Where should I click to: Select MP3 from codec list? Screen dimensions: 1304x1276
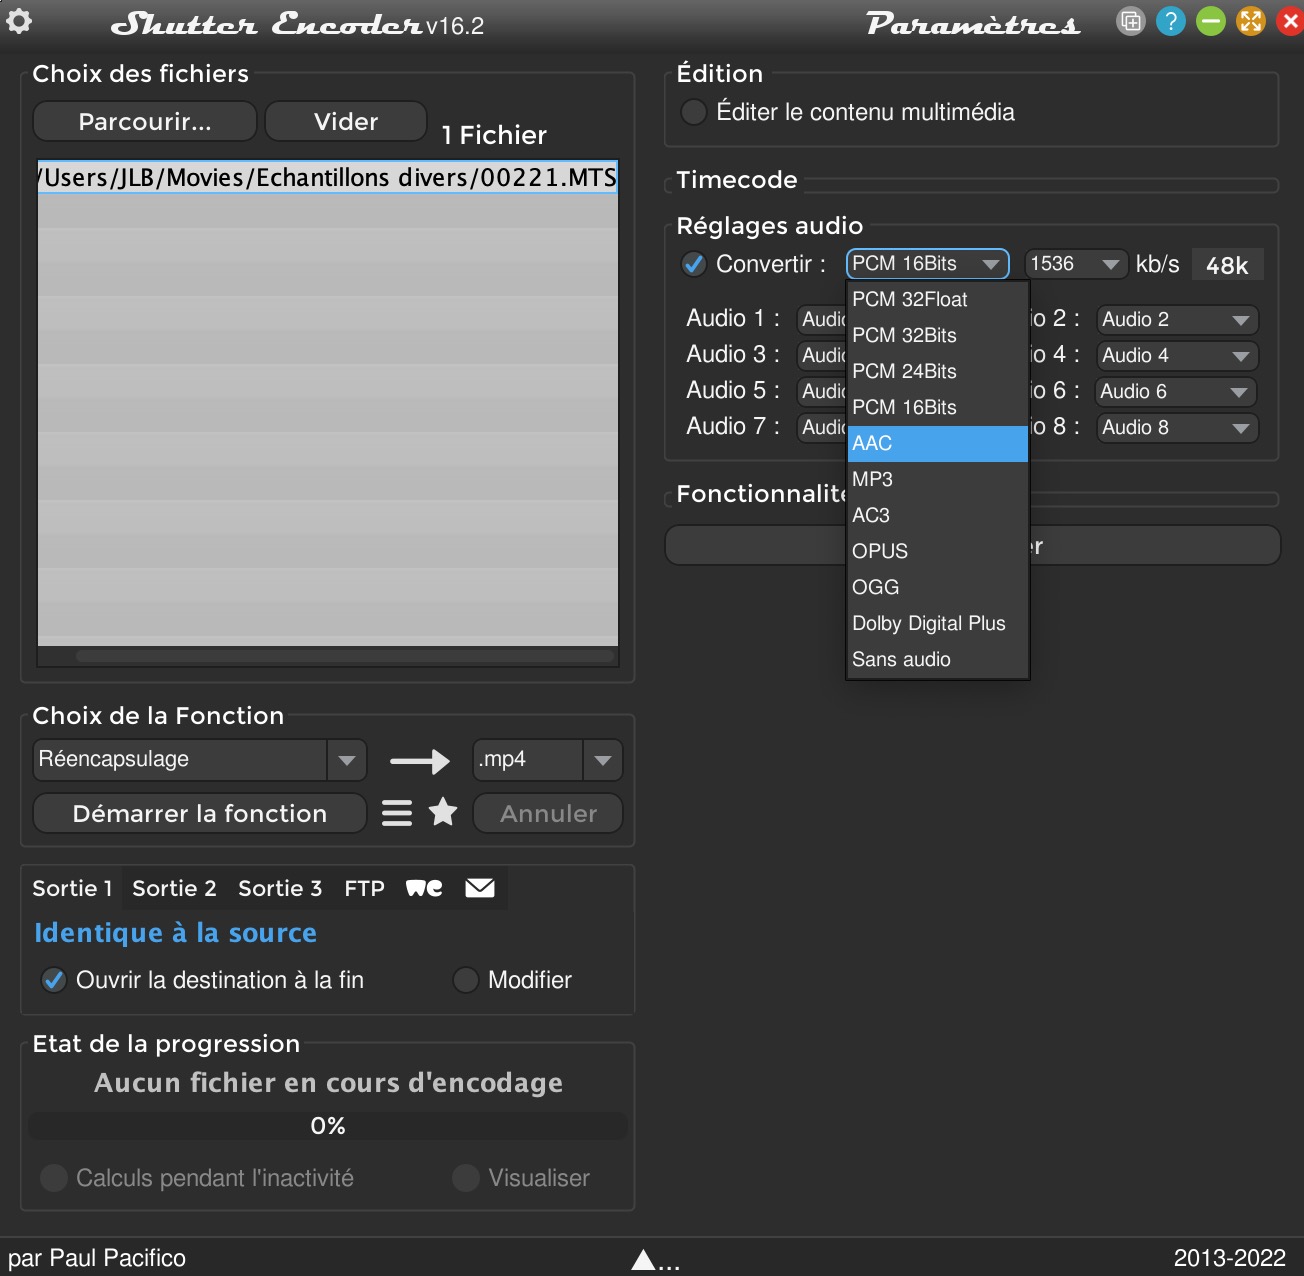point(938,480)
